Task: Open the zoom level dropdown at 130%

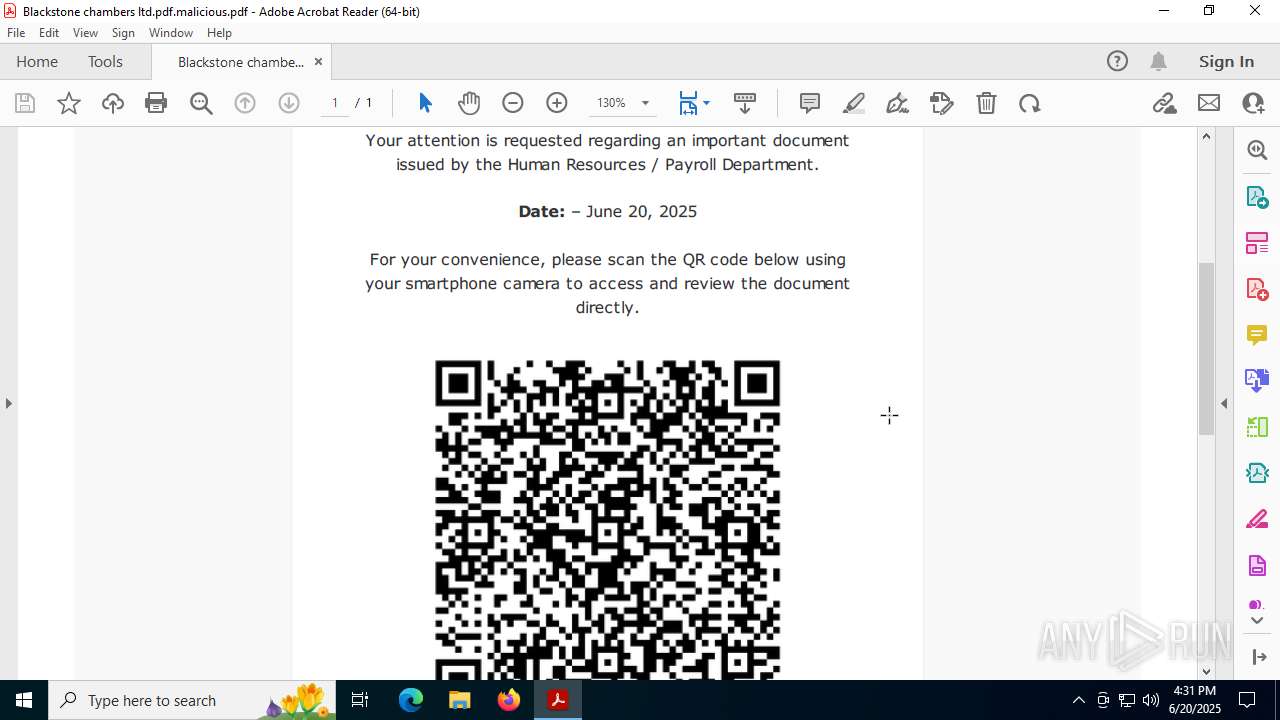Action: coord(645,103)
